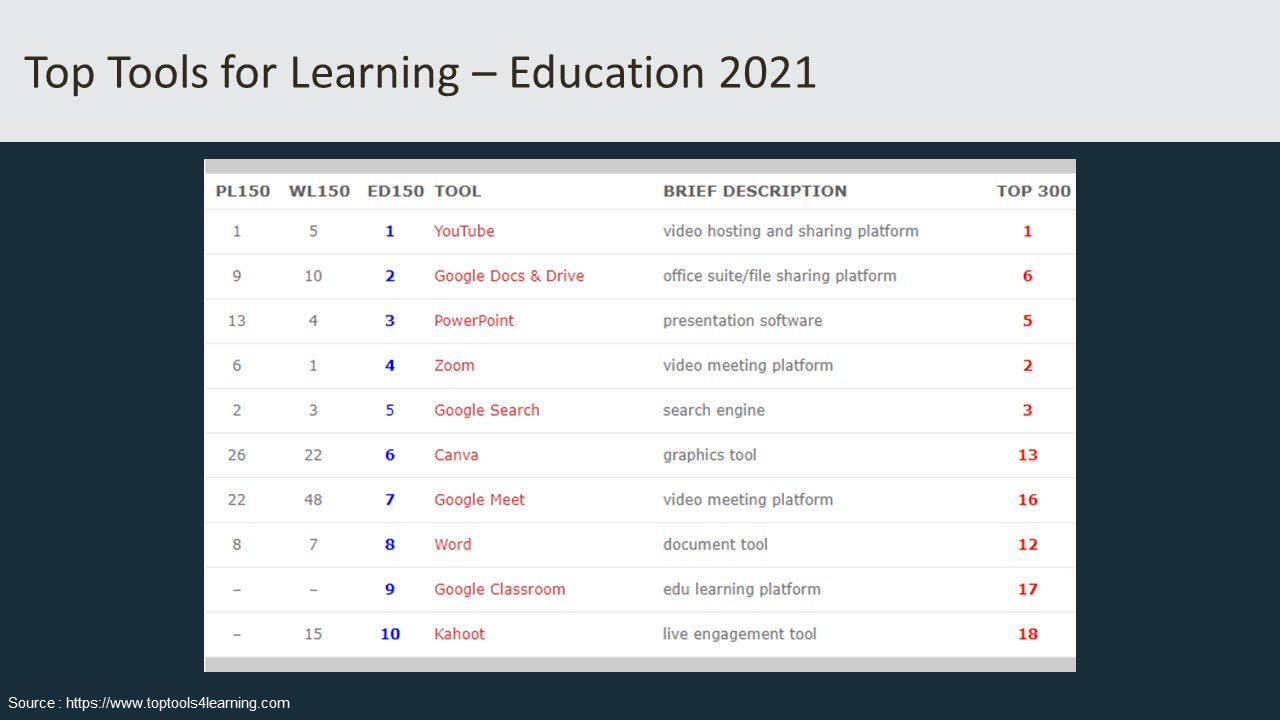This screenshot has height=720, width=1280.
Task: Click Google Classroom's ED150 rank 9
Action: 390,589
